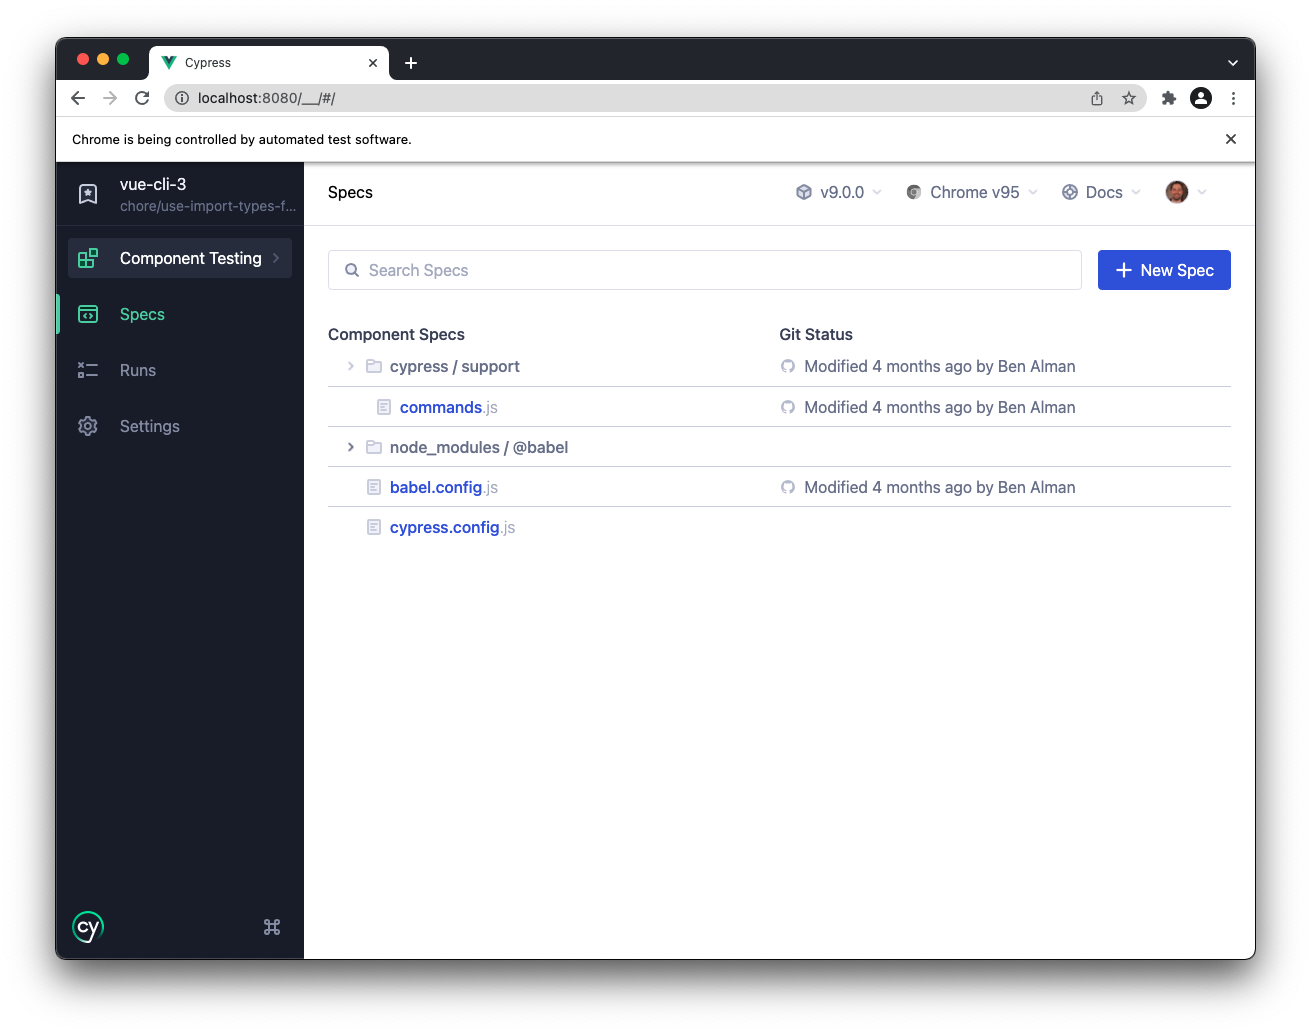Click the Git Status column header
The height and width of the screenshot is (1033, 1311).
[816, 334]
